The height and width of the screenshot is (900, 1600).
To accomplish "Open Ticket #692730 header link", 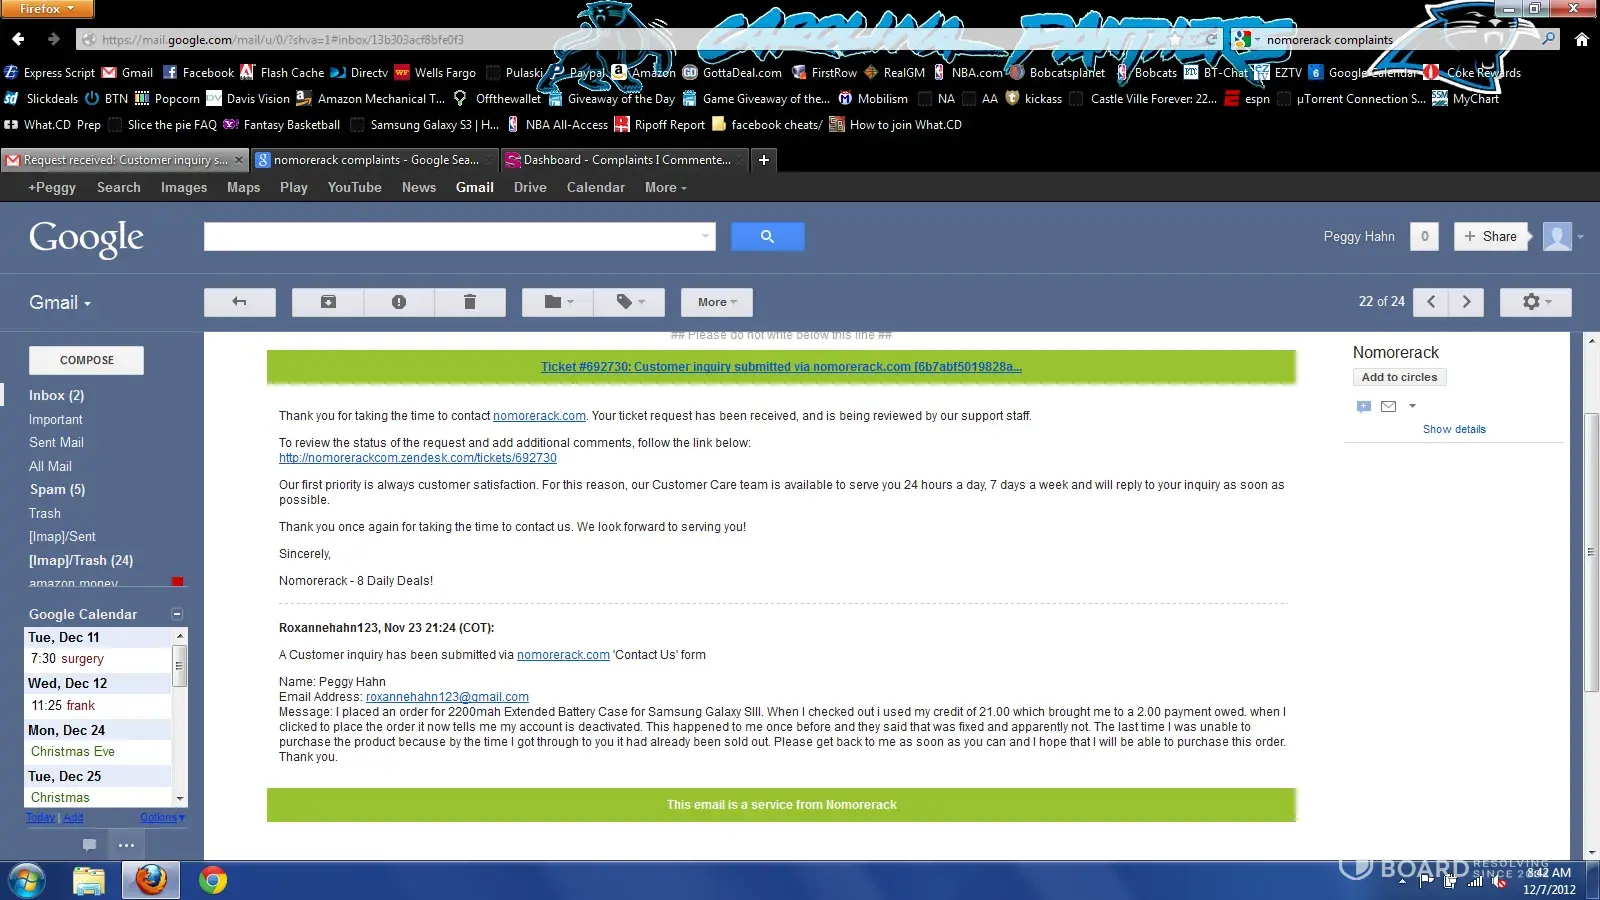I will pos(781,367).
